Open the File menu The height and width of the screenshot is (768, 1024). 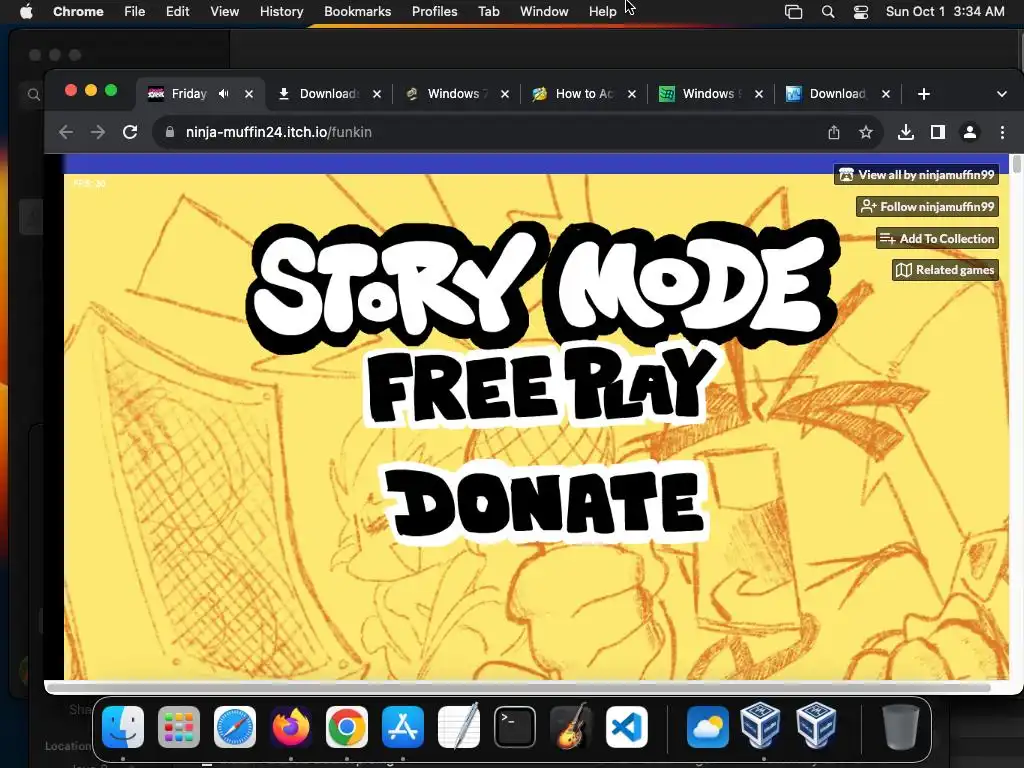pyautogui.click(x=135, y=11)
